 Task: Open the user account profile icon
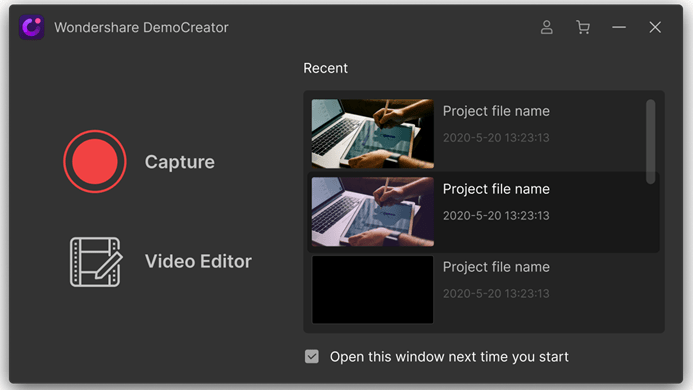(547, 27)
